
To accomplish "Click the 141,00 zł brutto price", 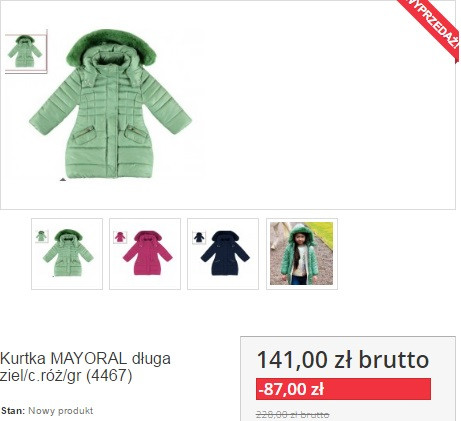I will pyautogui.click(x=343, y=360).
